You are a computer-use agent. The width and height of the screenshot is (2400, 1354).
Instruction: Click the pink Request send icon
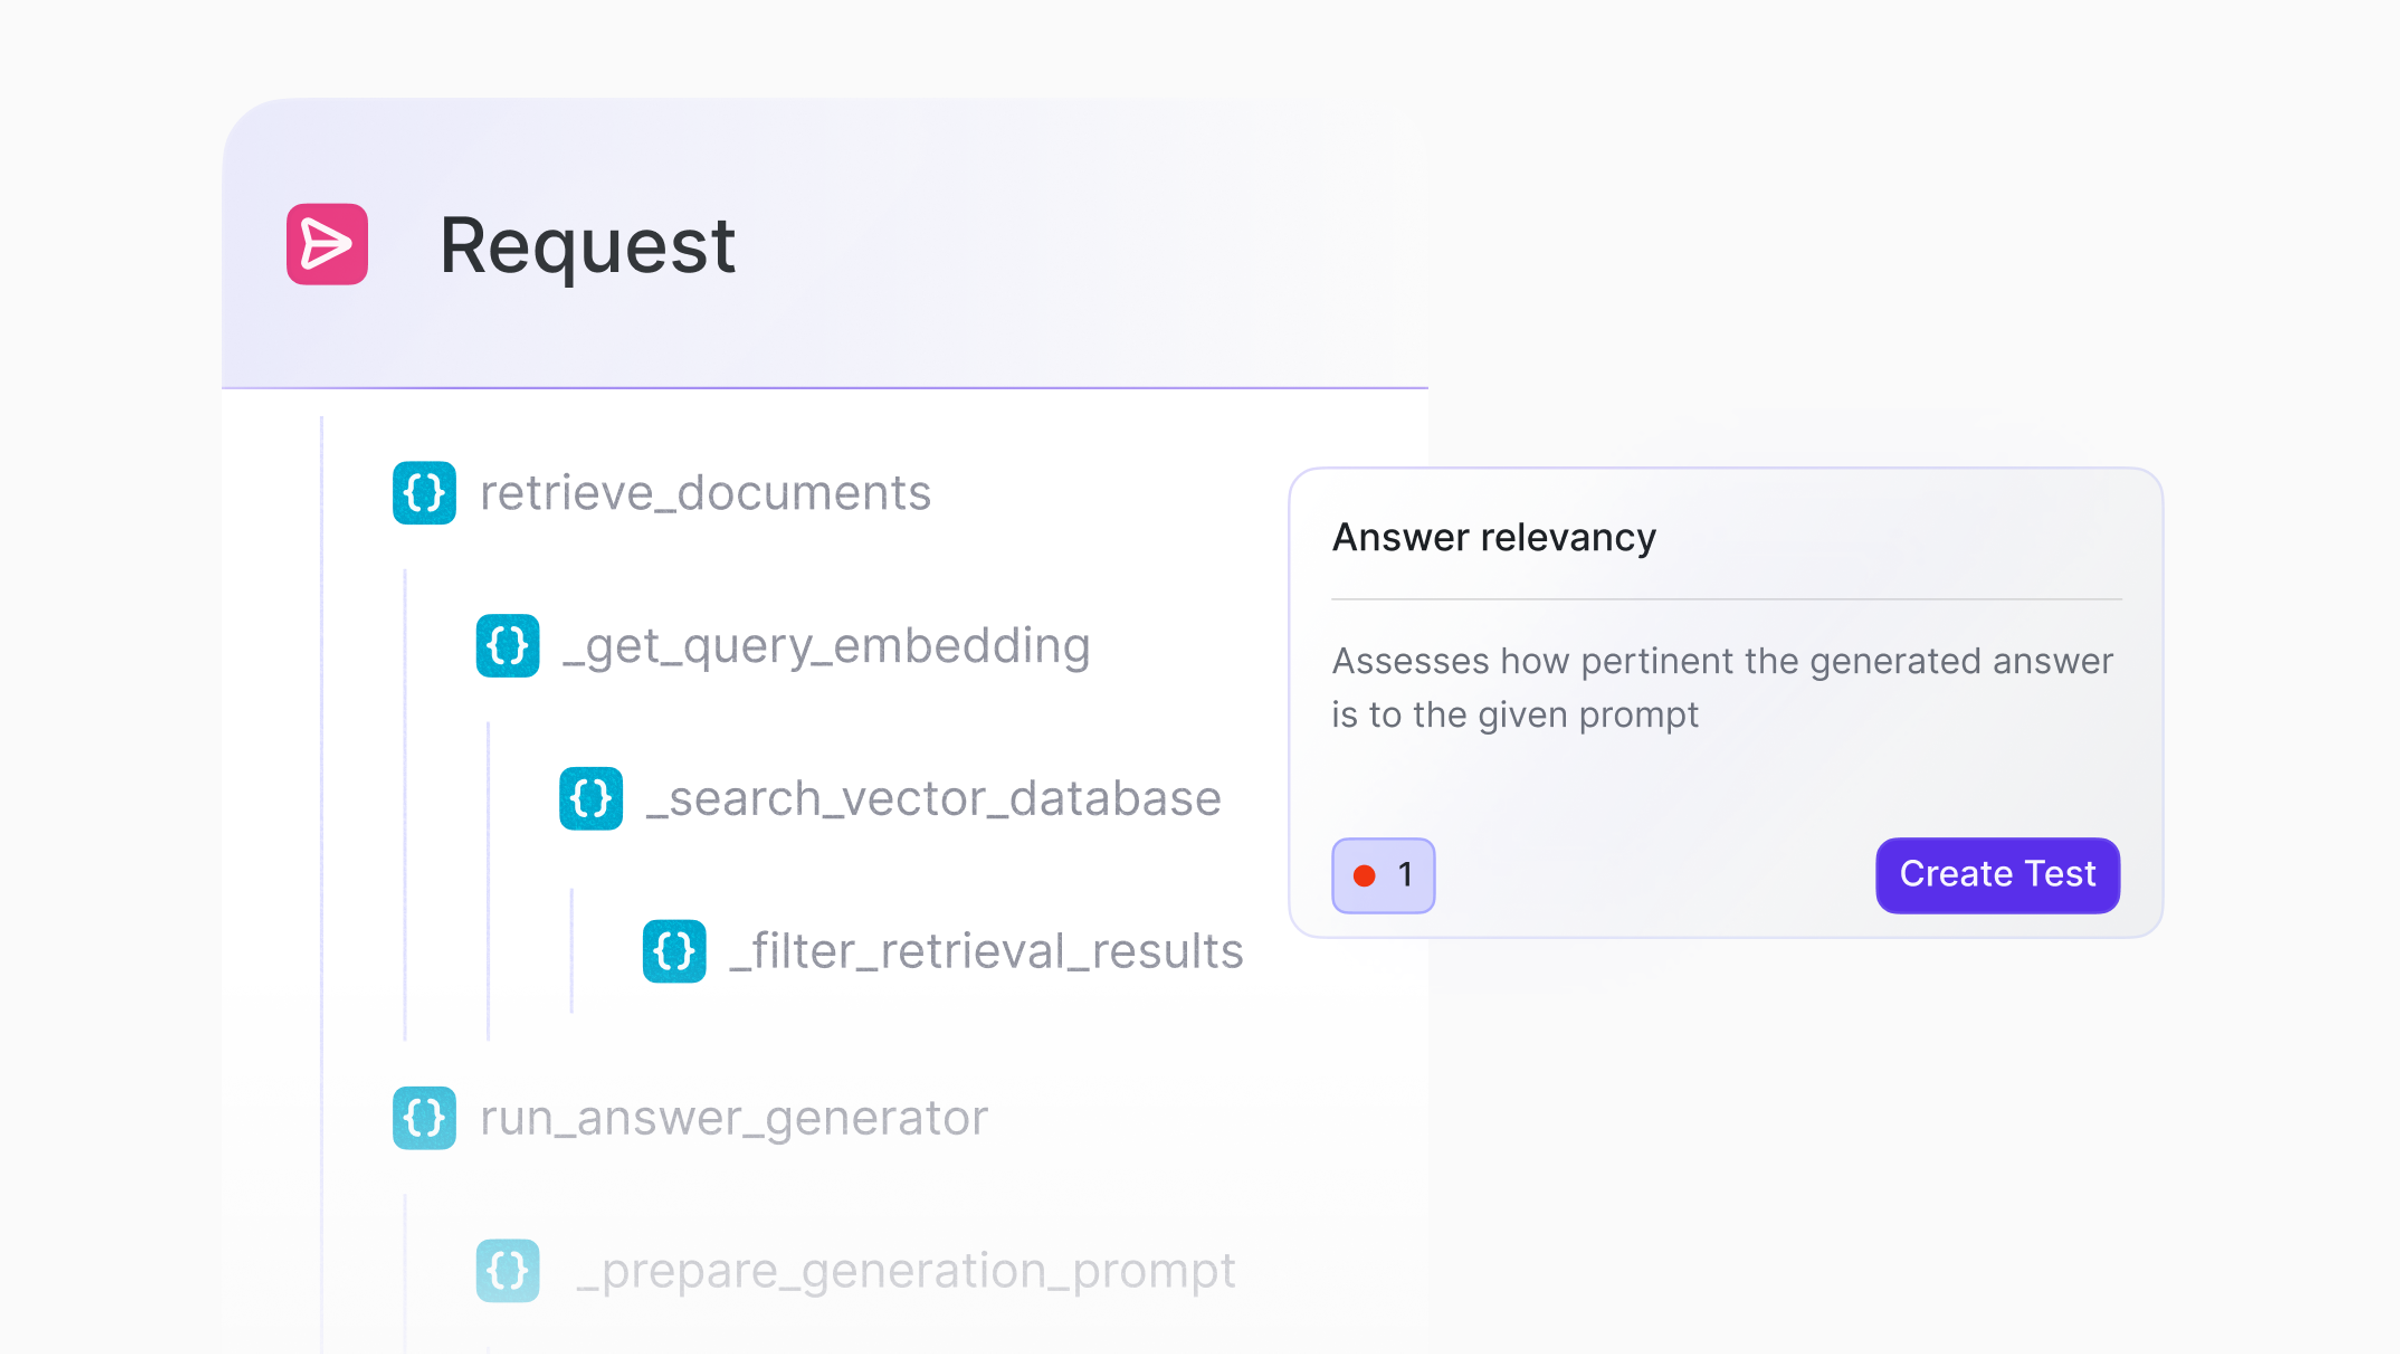pos(327,245)
